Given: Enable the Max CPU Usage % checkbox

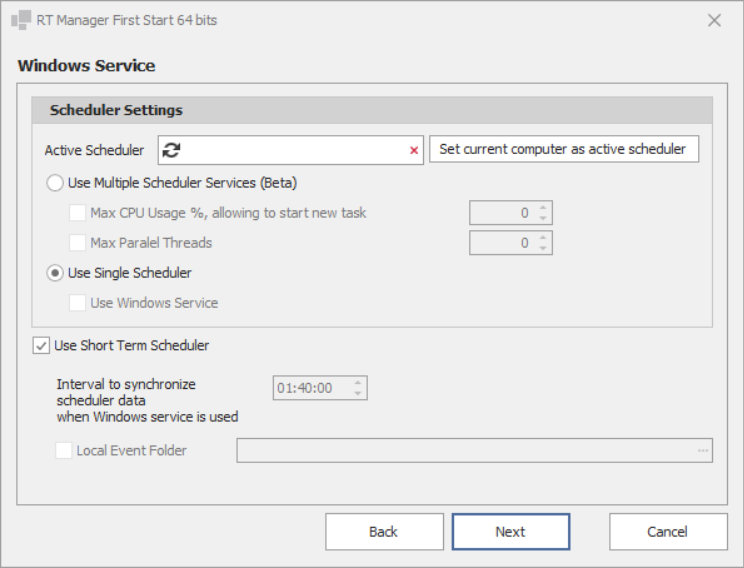Looking at the screenshot, I should click(78, 213).
